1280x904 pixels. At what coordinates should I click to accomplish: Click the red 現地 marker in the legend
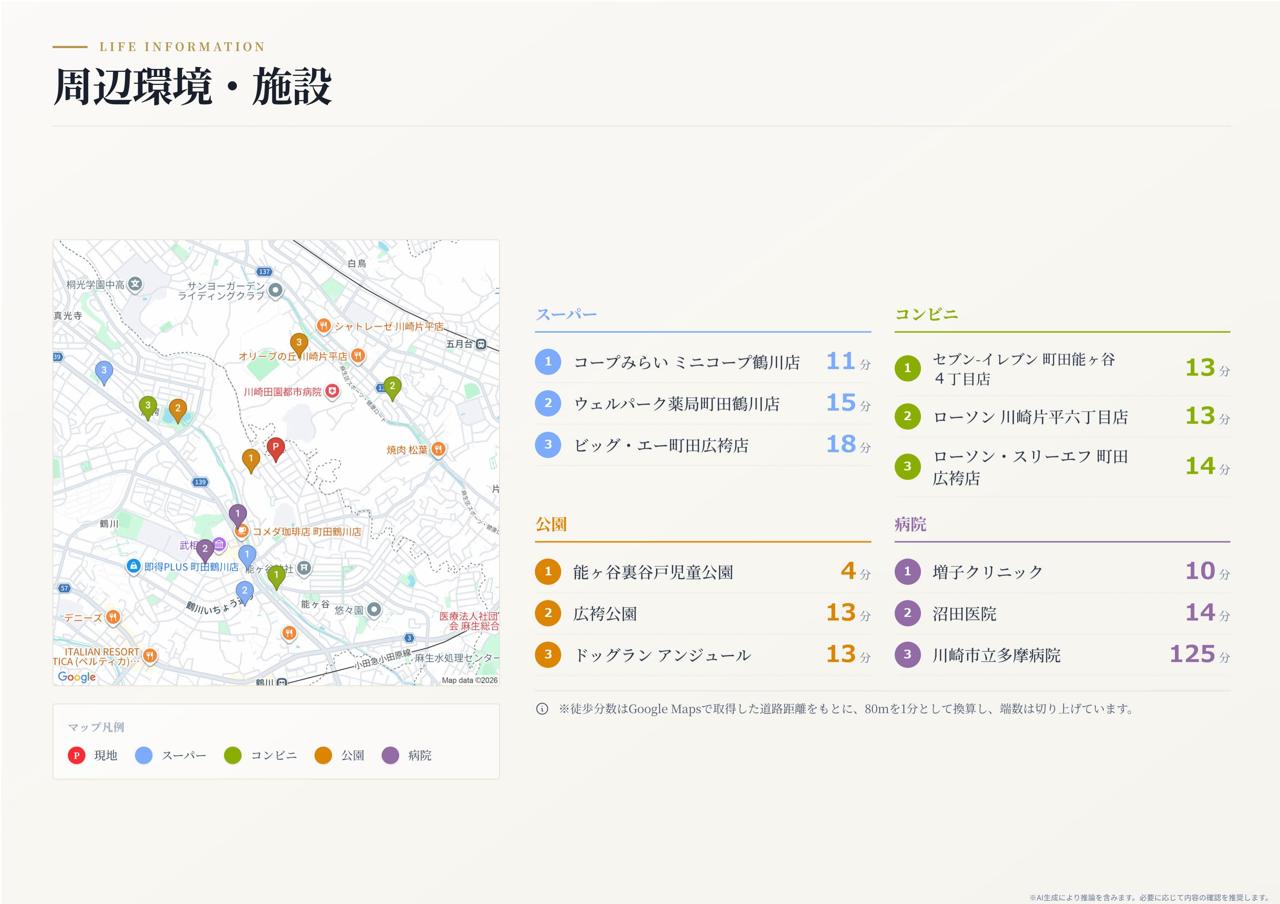[76, 755]
